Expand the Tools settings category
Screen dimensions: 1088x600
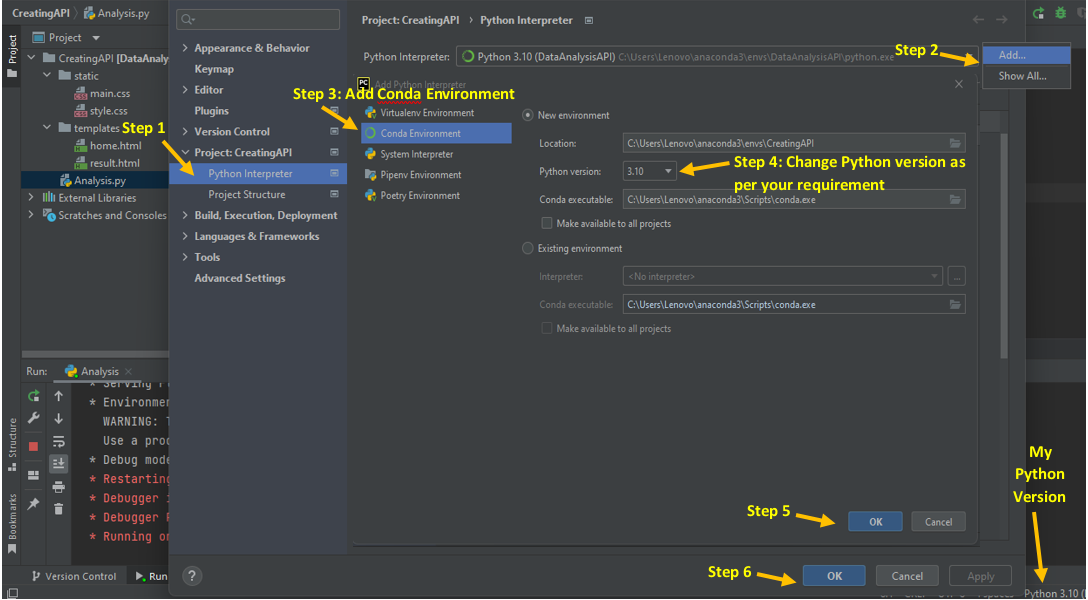click(185, 257)
